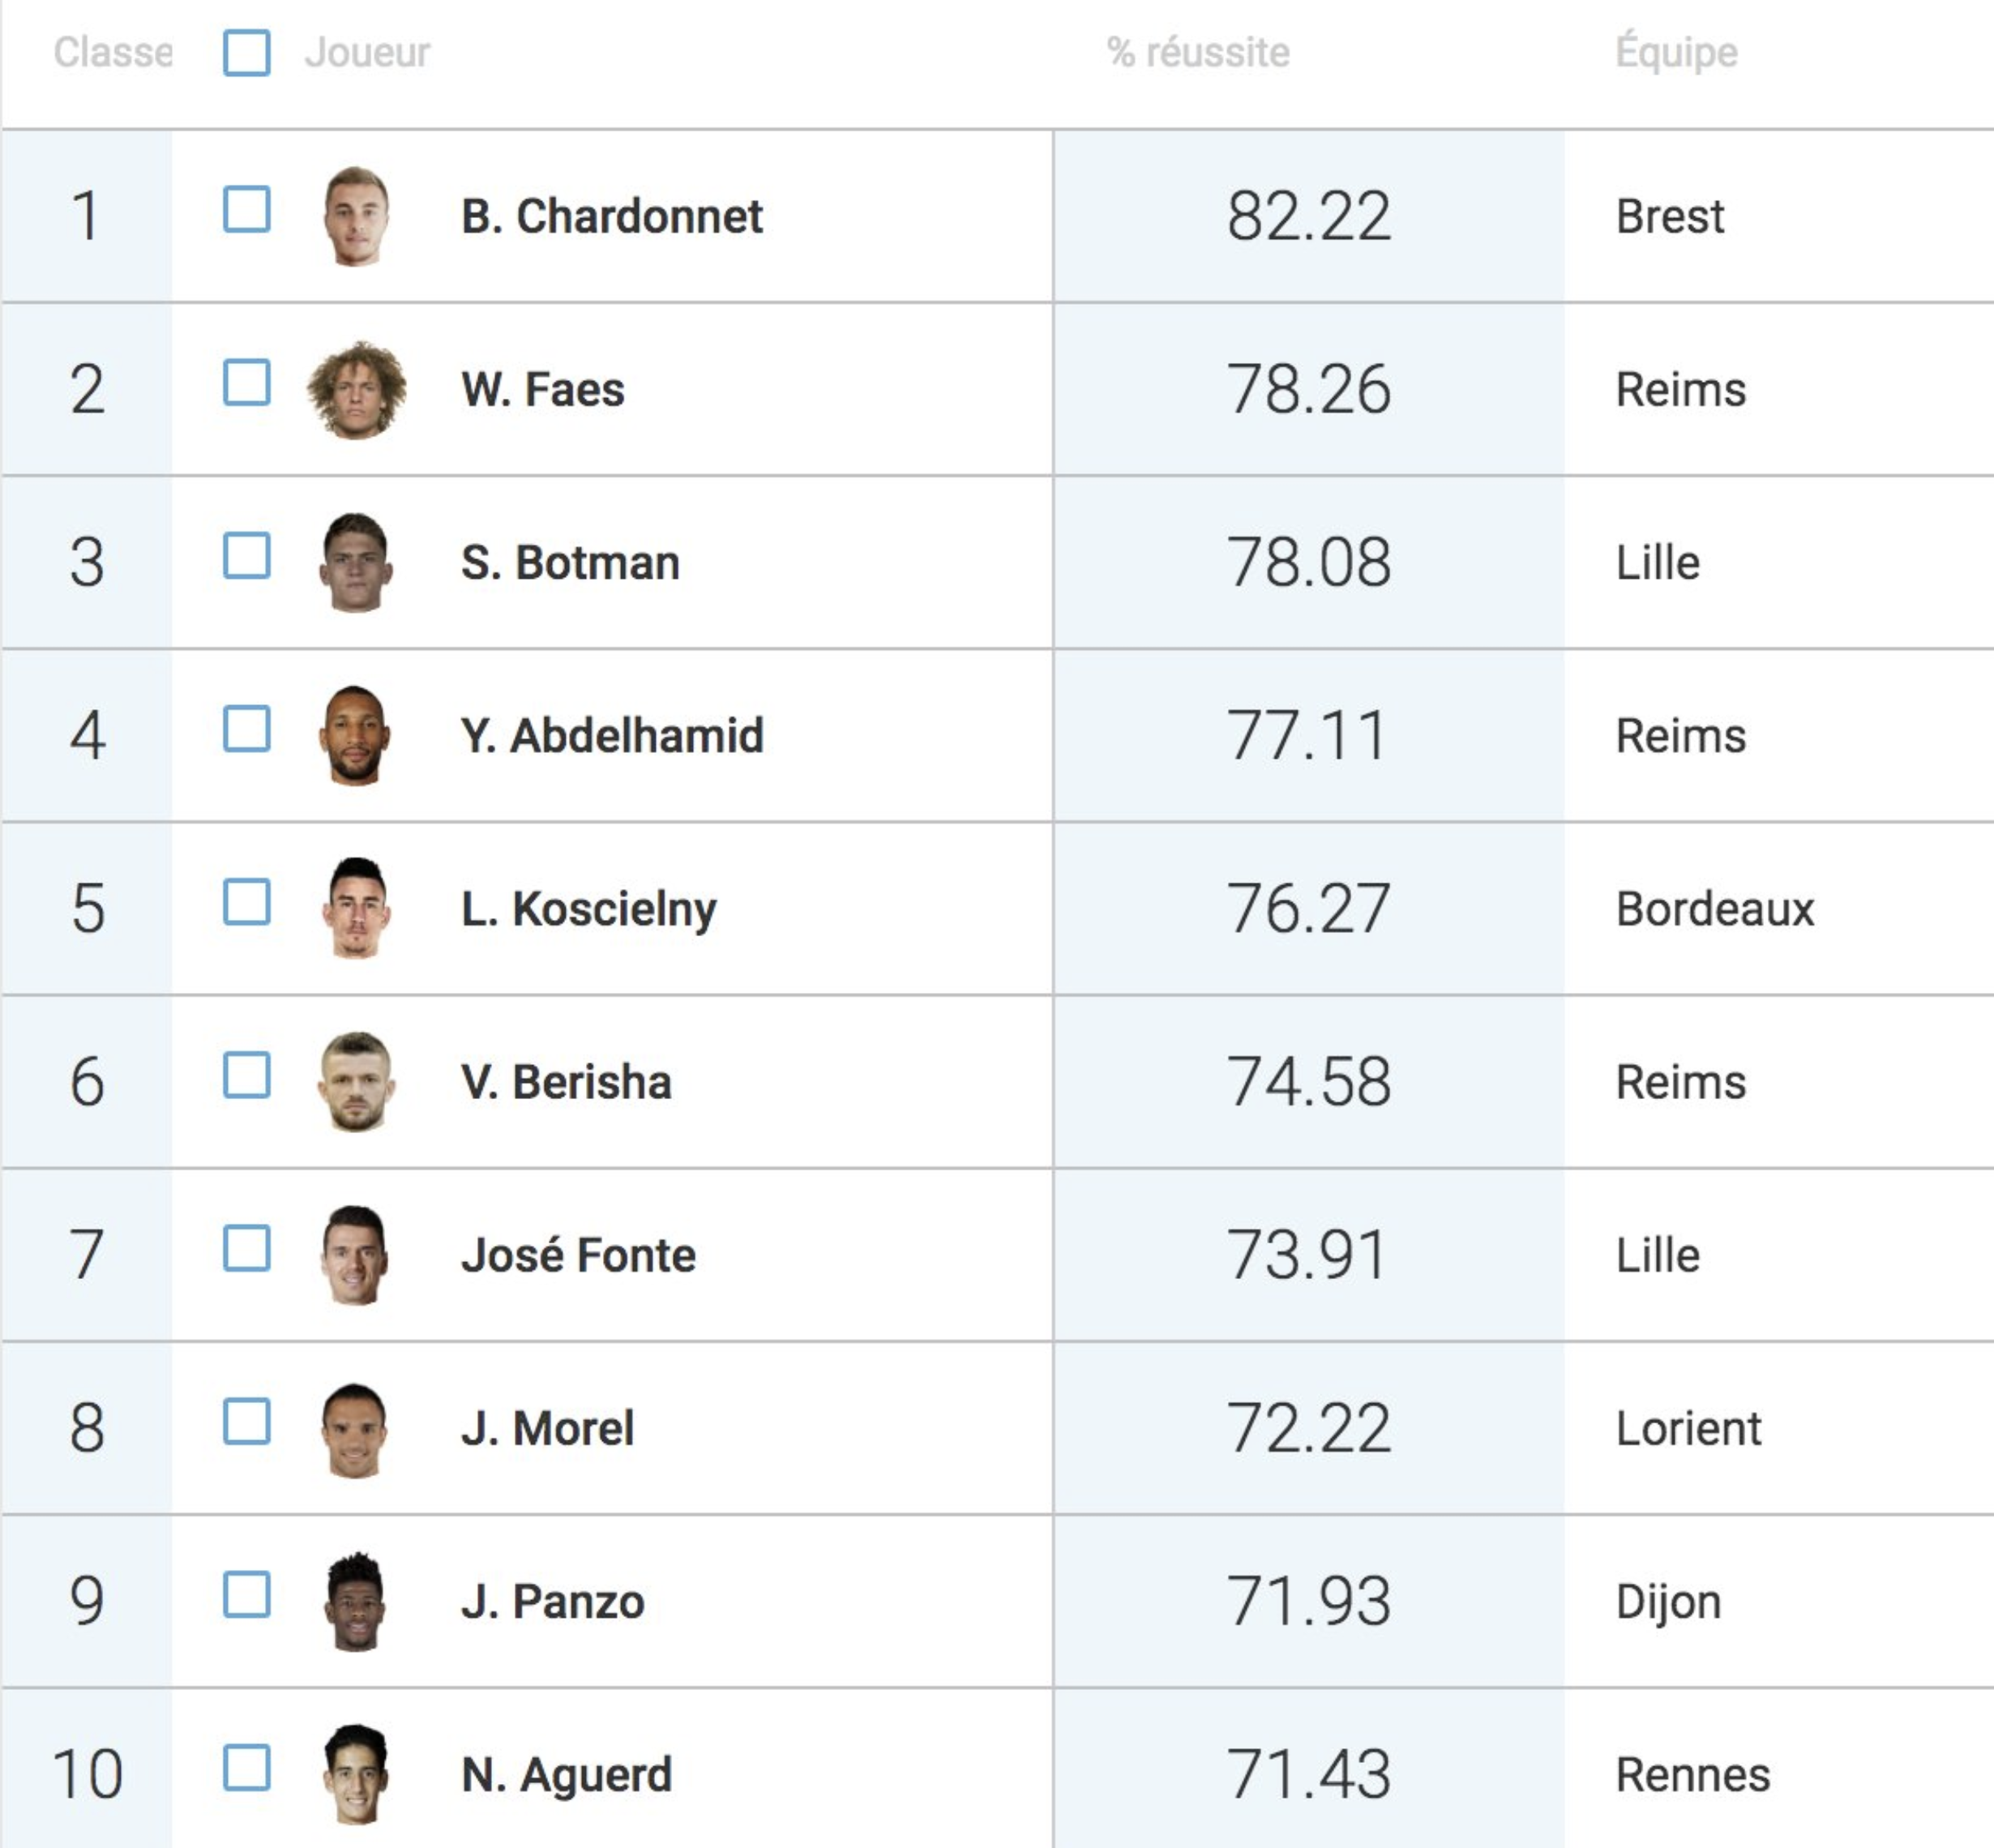1994x1848 pixels.
Task: Select the Bordeaux team entry
Action: [x=1715, y=909]
